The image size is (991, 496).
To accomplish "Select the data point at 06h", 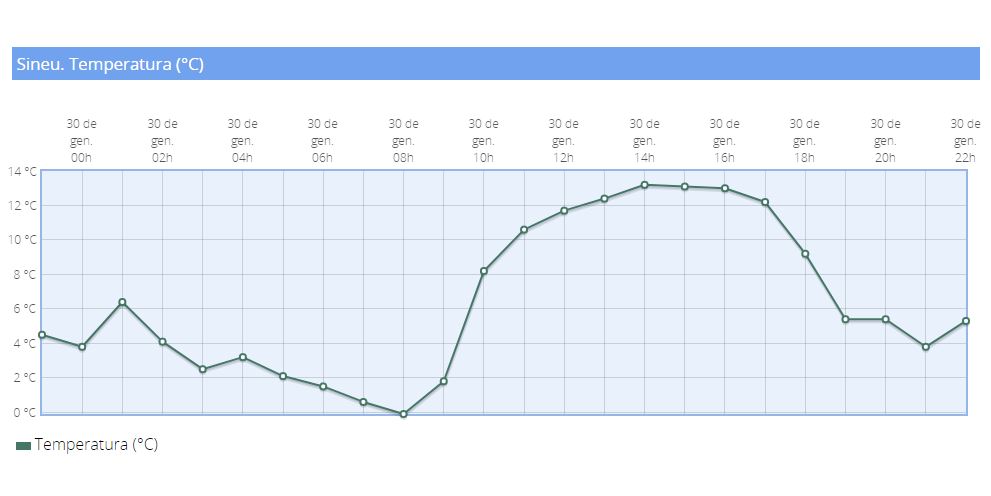I will (323, 386).
